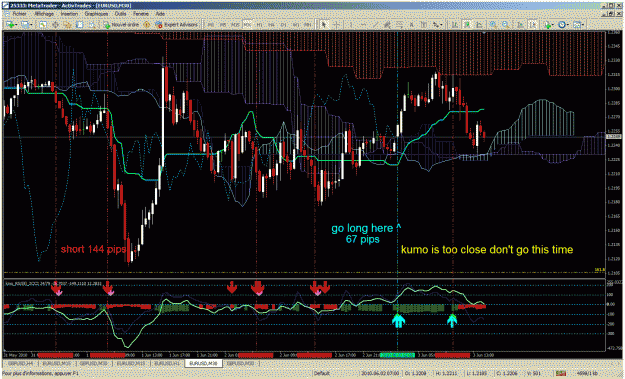
Task: Open the Insertion menu
Action: coord(69,14)
